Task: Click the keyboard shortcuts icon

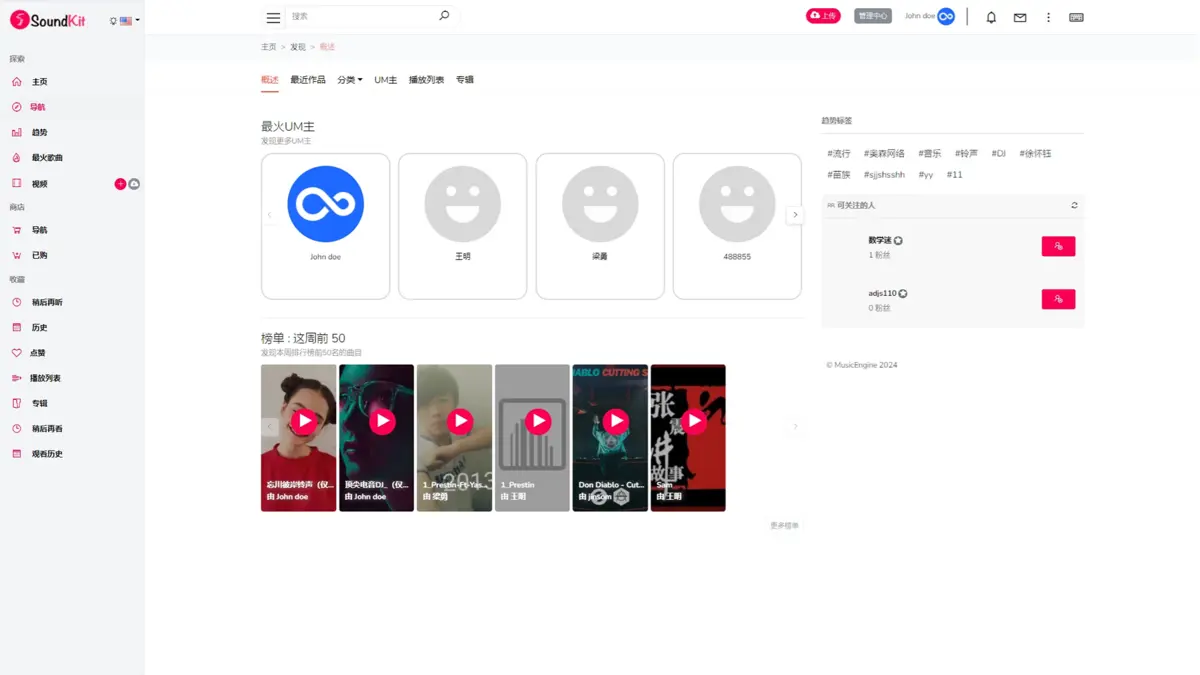Action: pyautogui.click(x=1076, y=17)
